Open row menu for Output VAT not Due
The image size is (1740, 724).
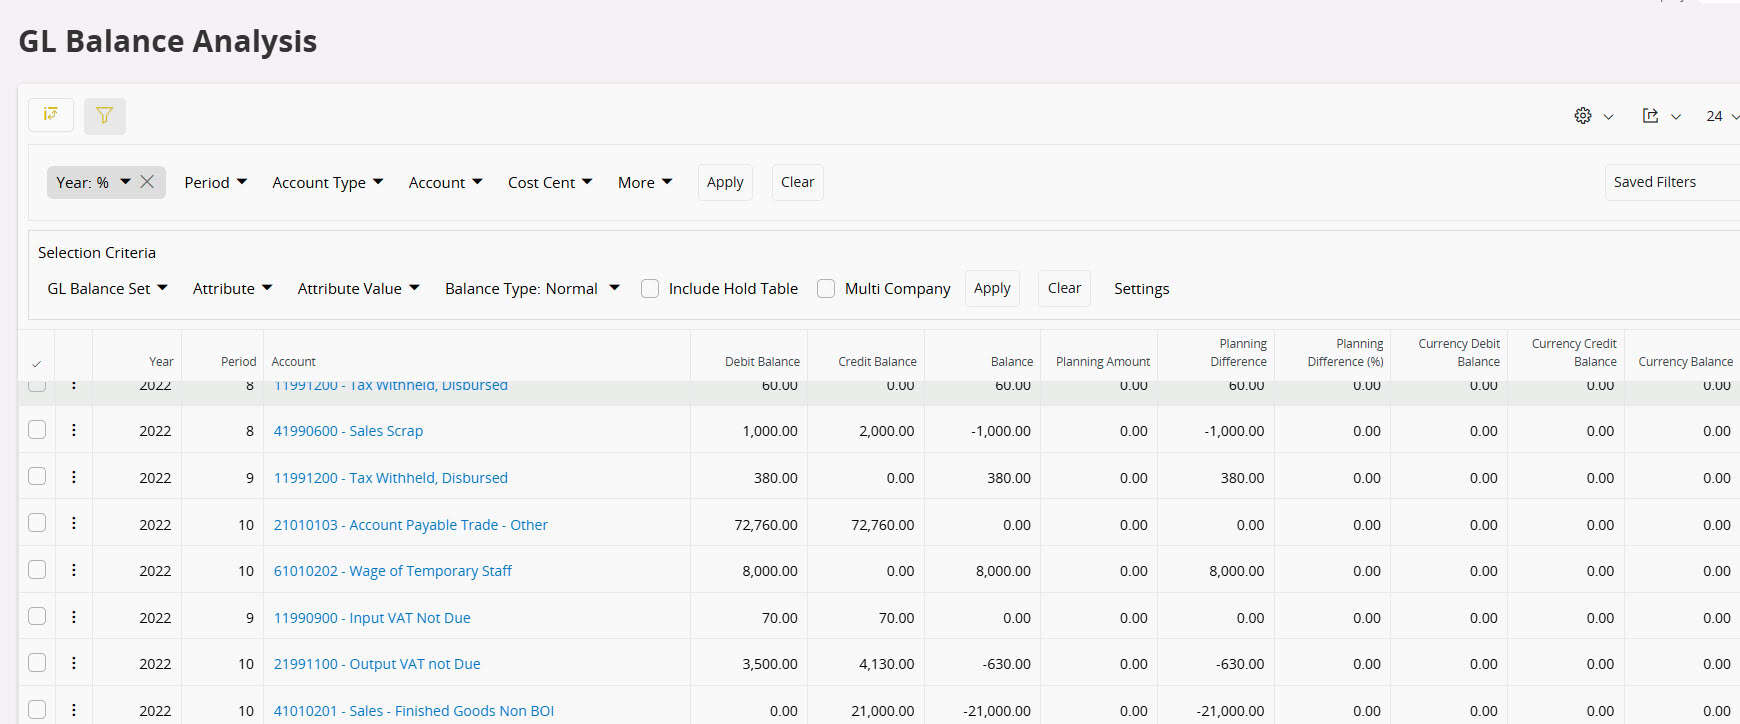pos(74,663)
